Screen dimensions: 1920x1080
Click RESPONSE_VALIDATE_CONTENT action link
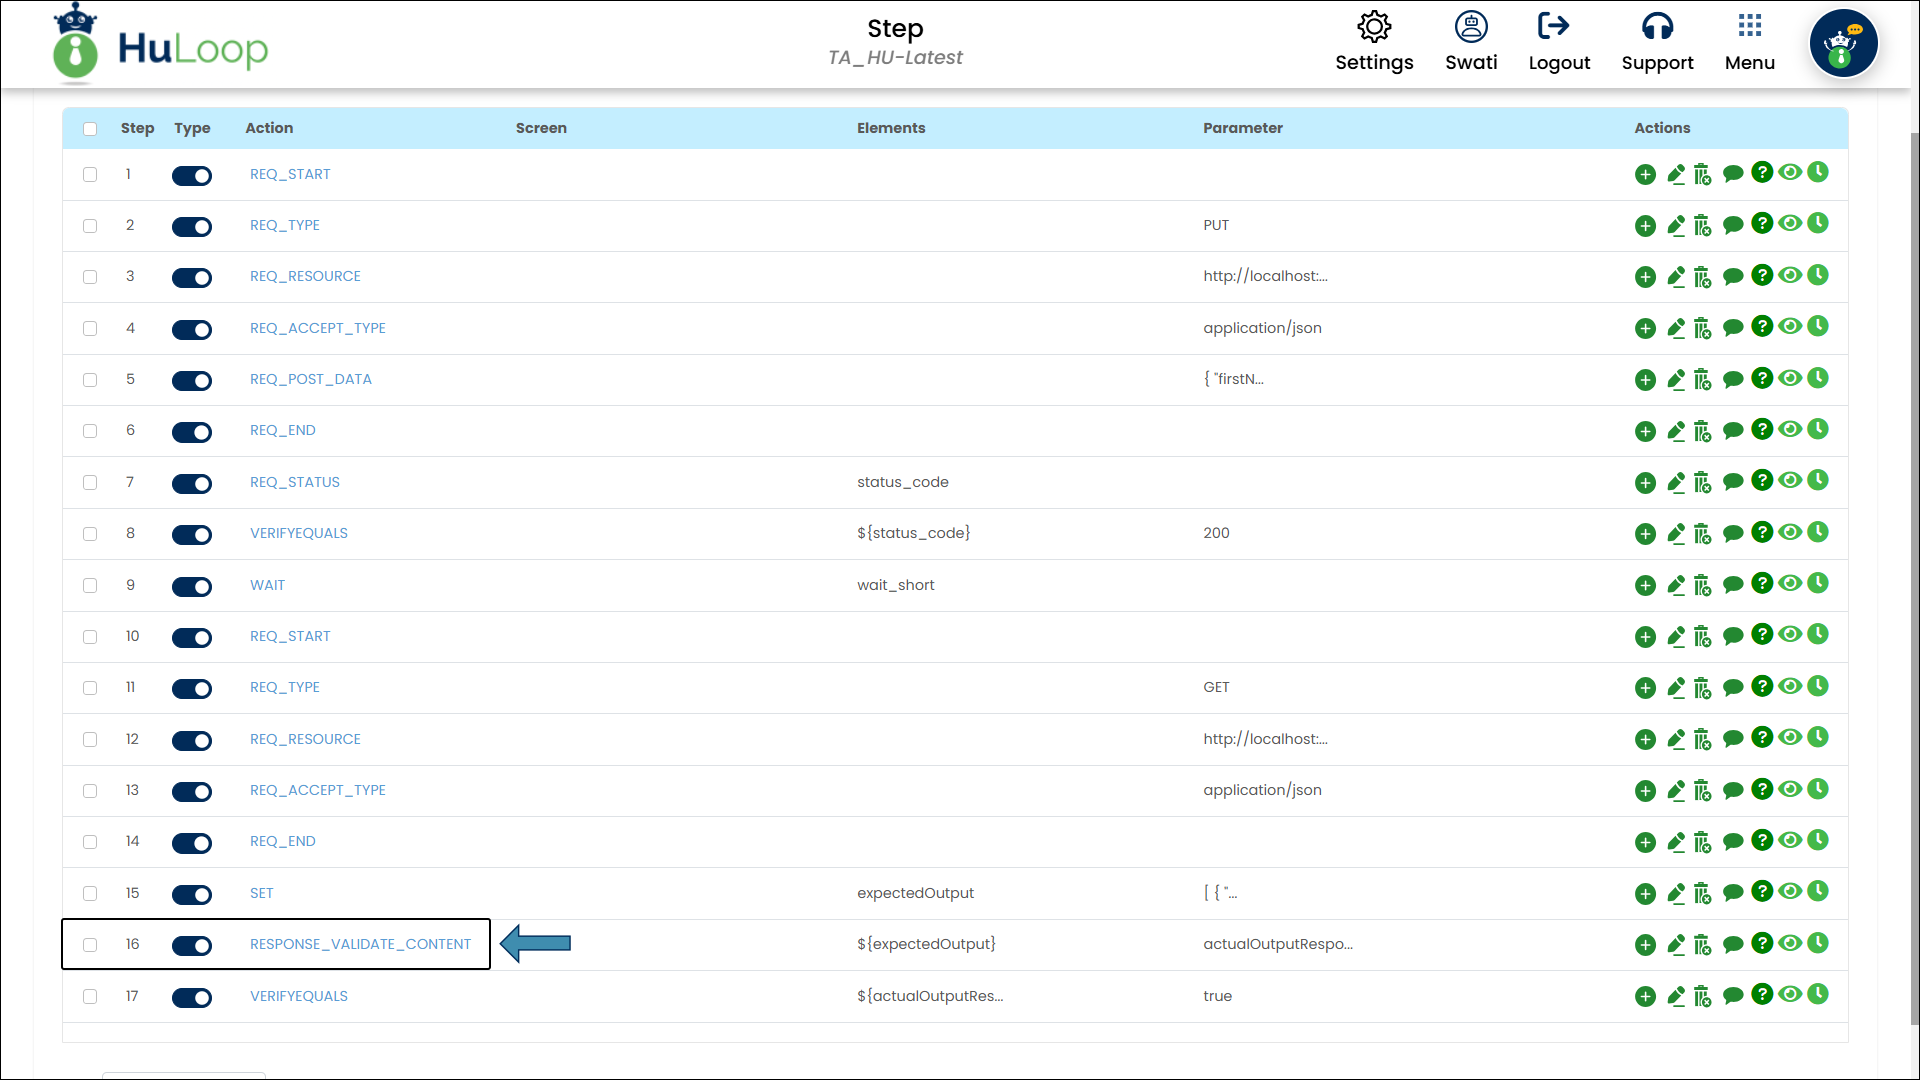click(360, 944)
